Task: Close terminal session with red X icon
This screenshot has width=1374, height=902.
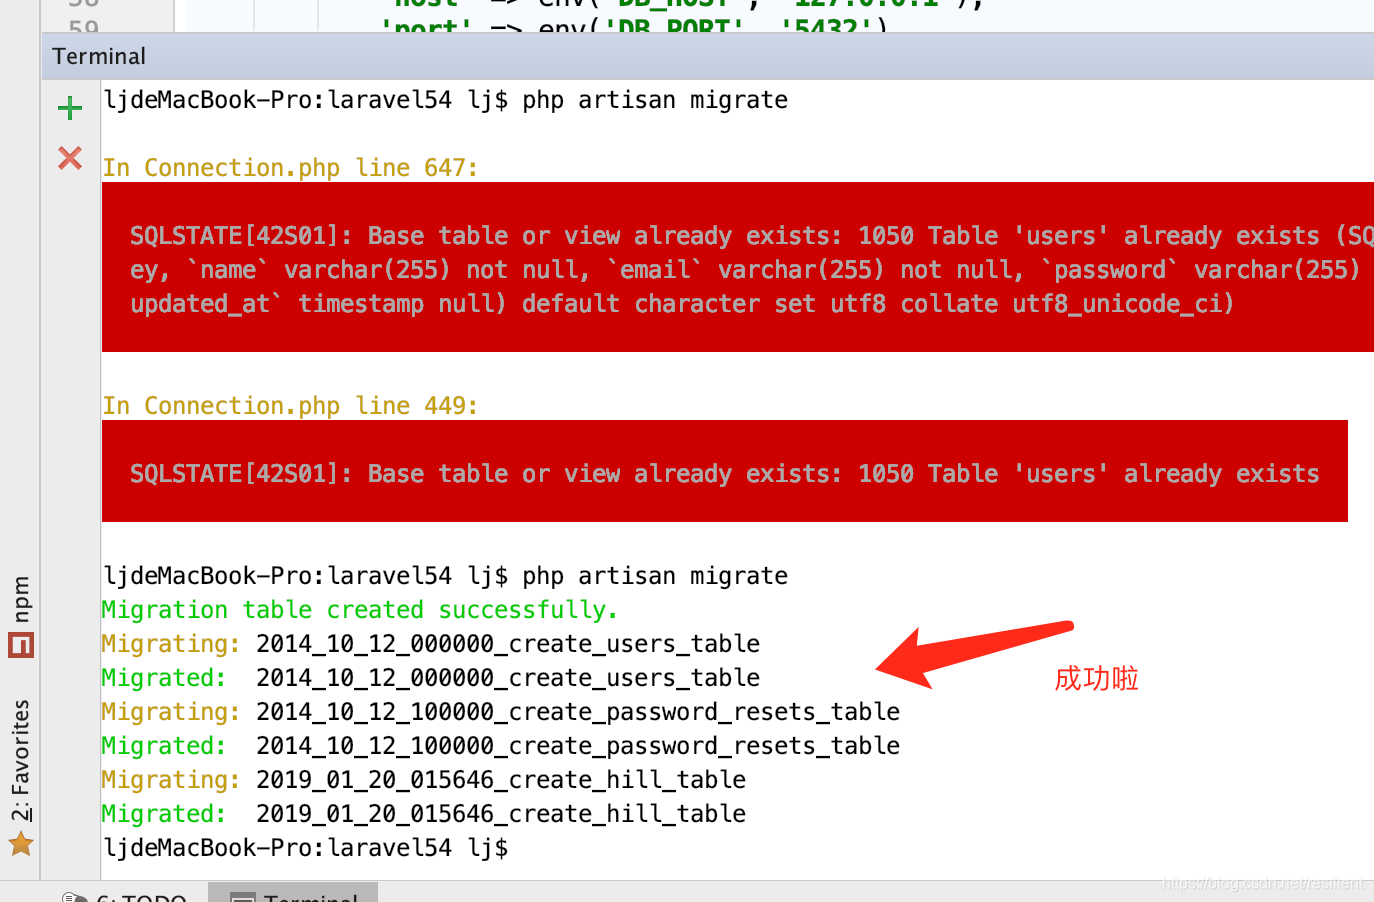Action: 70,158
